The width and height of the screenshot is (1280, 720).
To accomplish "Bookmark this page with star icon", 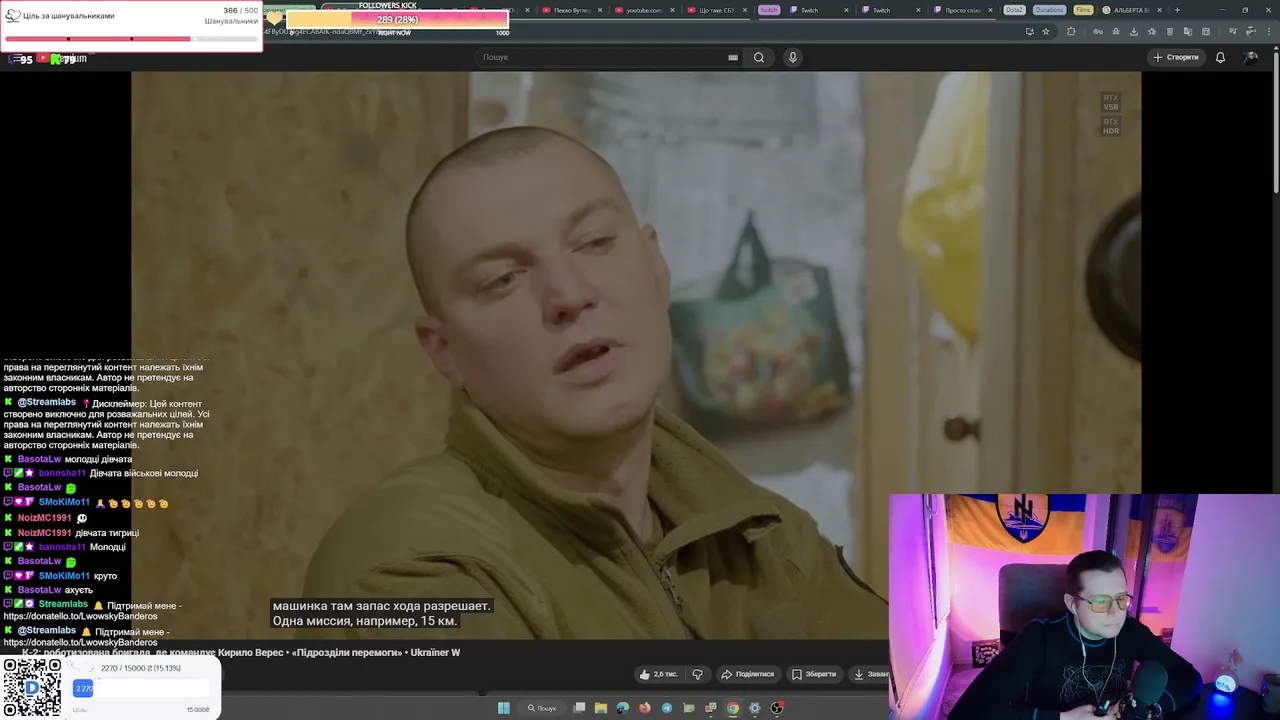I will coord(1046,31).
